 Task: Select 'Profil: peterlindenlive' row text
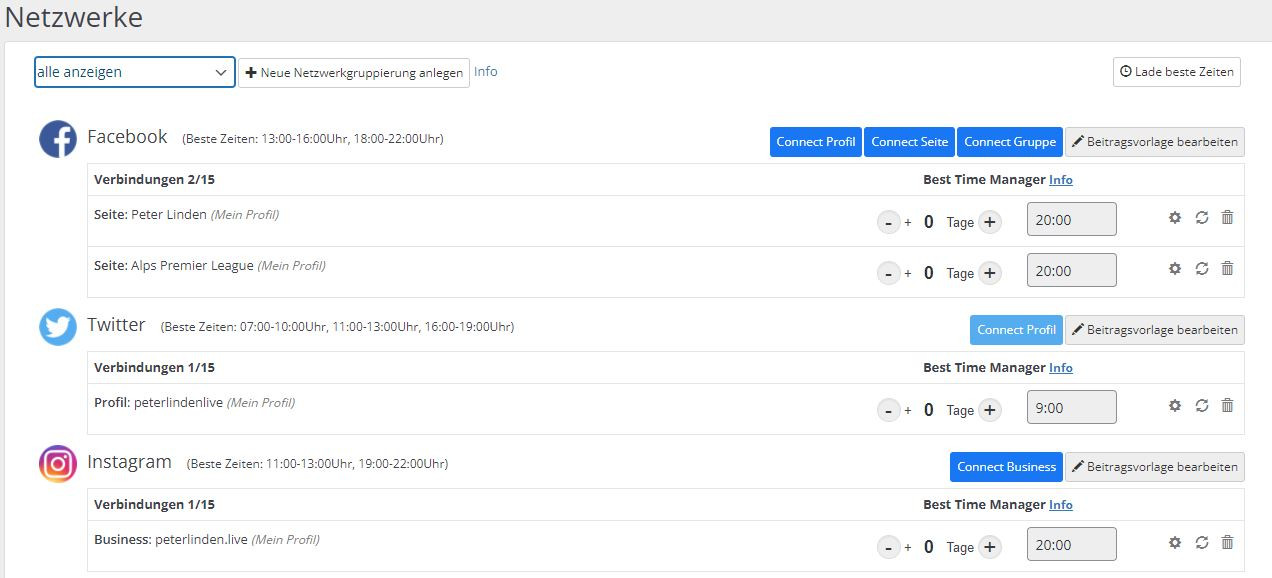pos(158,403)
